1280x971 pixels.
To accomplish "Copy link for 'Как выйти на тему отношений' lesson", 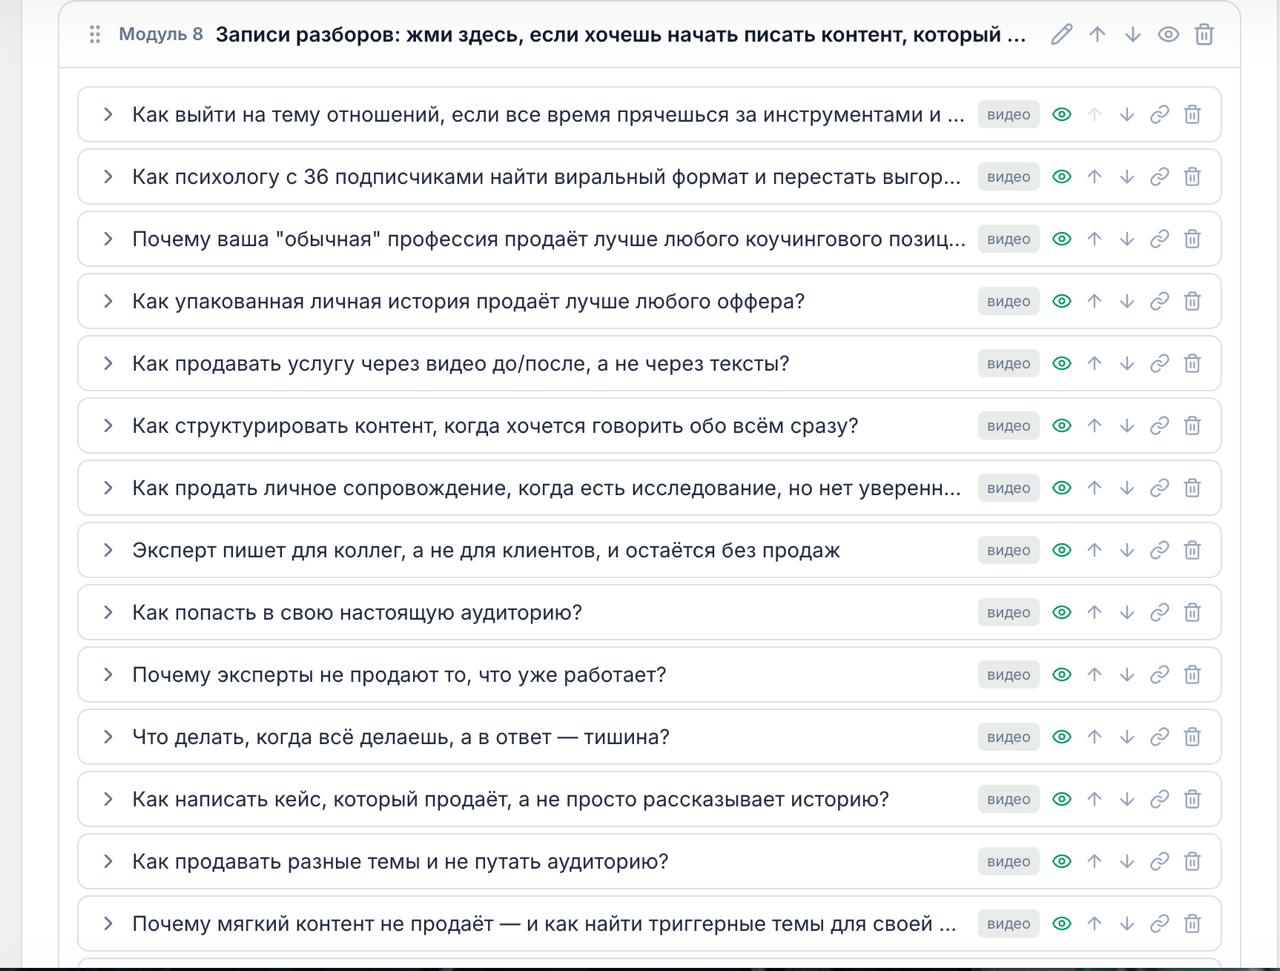I will click(x=1159, y=115).
